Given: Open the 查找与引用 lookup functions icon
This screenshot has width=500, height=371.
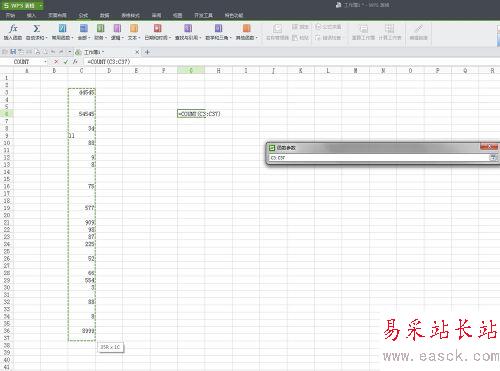Looking at the screenshot, I should click(x=188, y=28).
